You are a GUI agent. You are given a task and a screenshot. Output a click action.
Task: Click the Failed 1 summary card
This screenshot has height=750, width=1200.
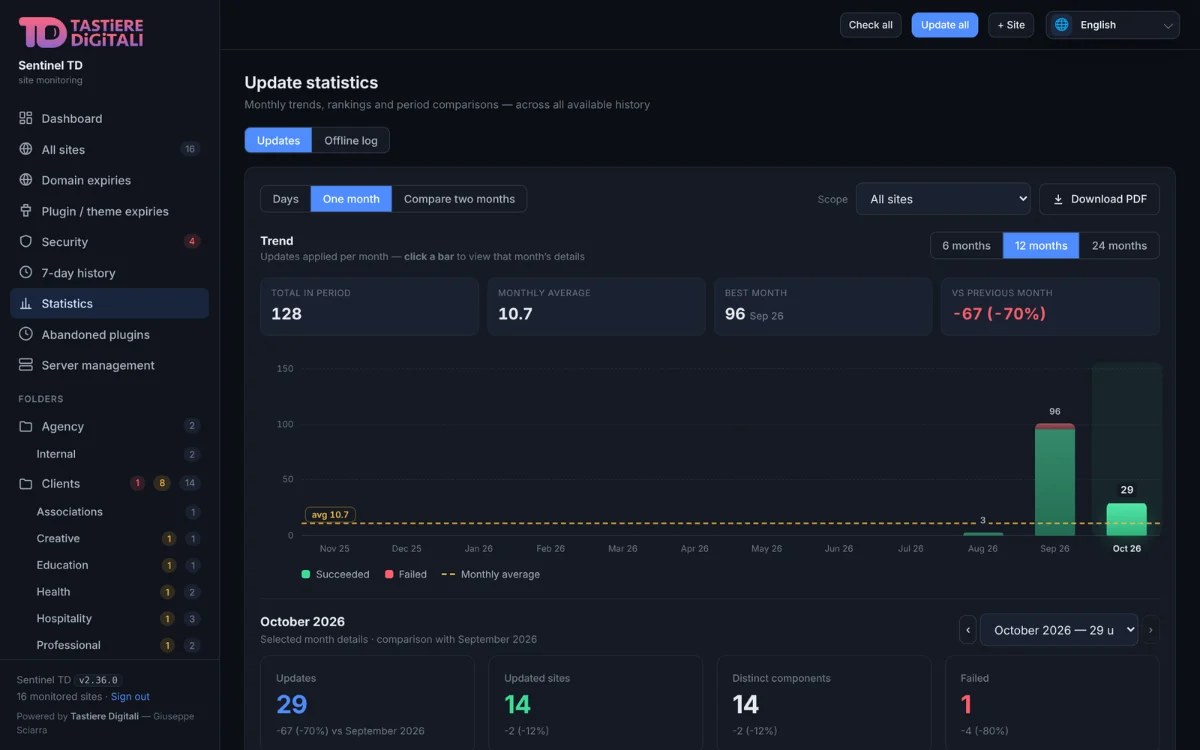1052,703
